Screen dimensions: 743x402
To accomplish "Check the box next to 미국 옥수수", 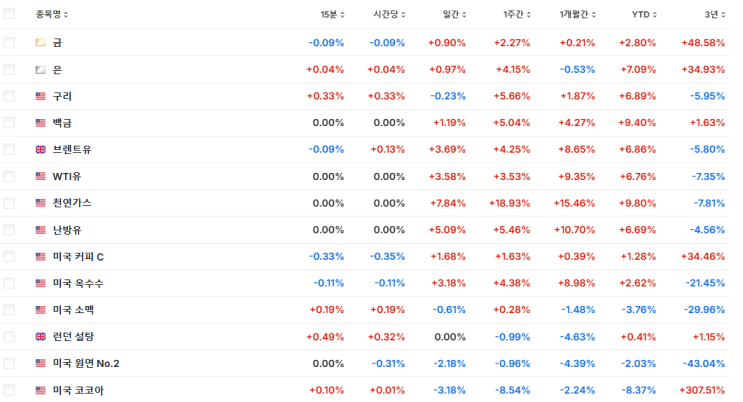I will pyautogui.click(x=10, y=283).
